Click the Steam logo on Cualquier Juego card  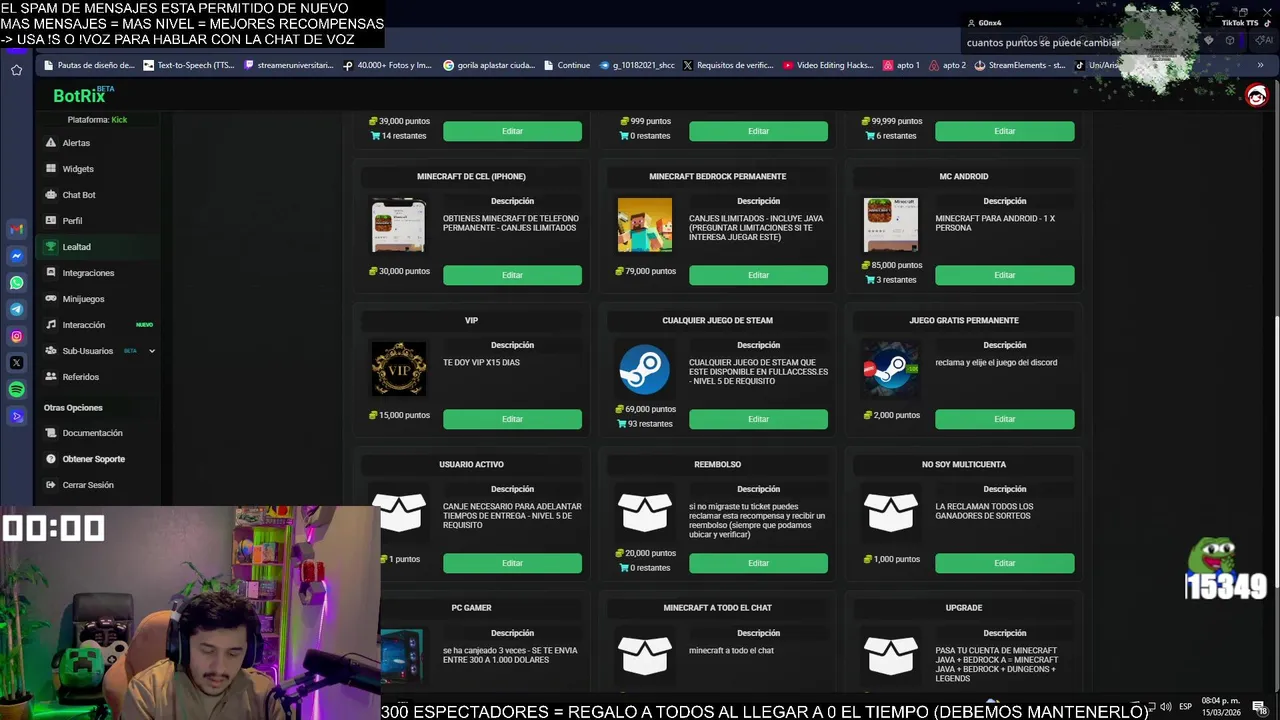tap(645, 369)
